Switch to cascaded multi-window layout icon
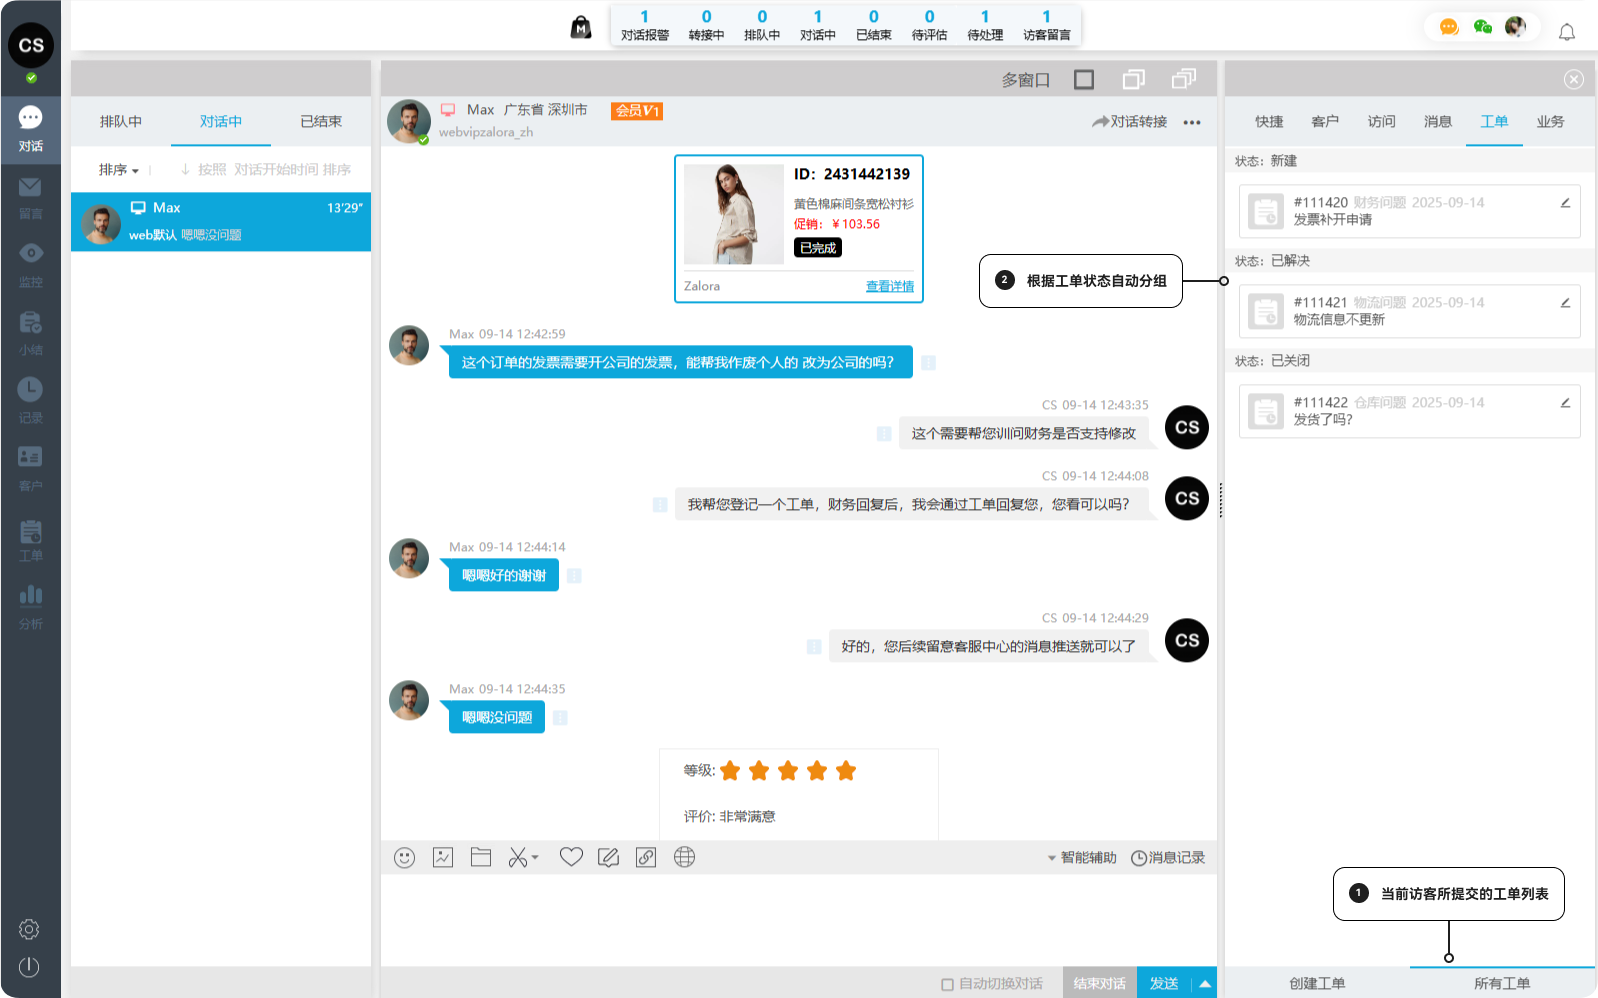This screenshot has width=1598, height=998. tap(1184, 79)
